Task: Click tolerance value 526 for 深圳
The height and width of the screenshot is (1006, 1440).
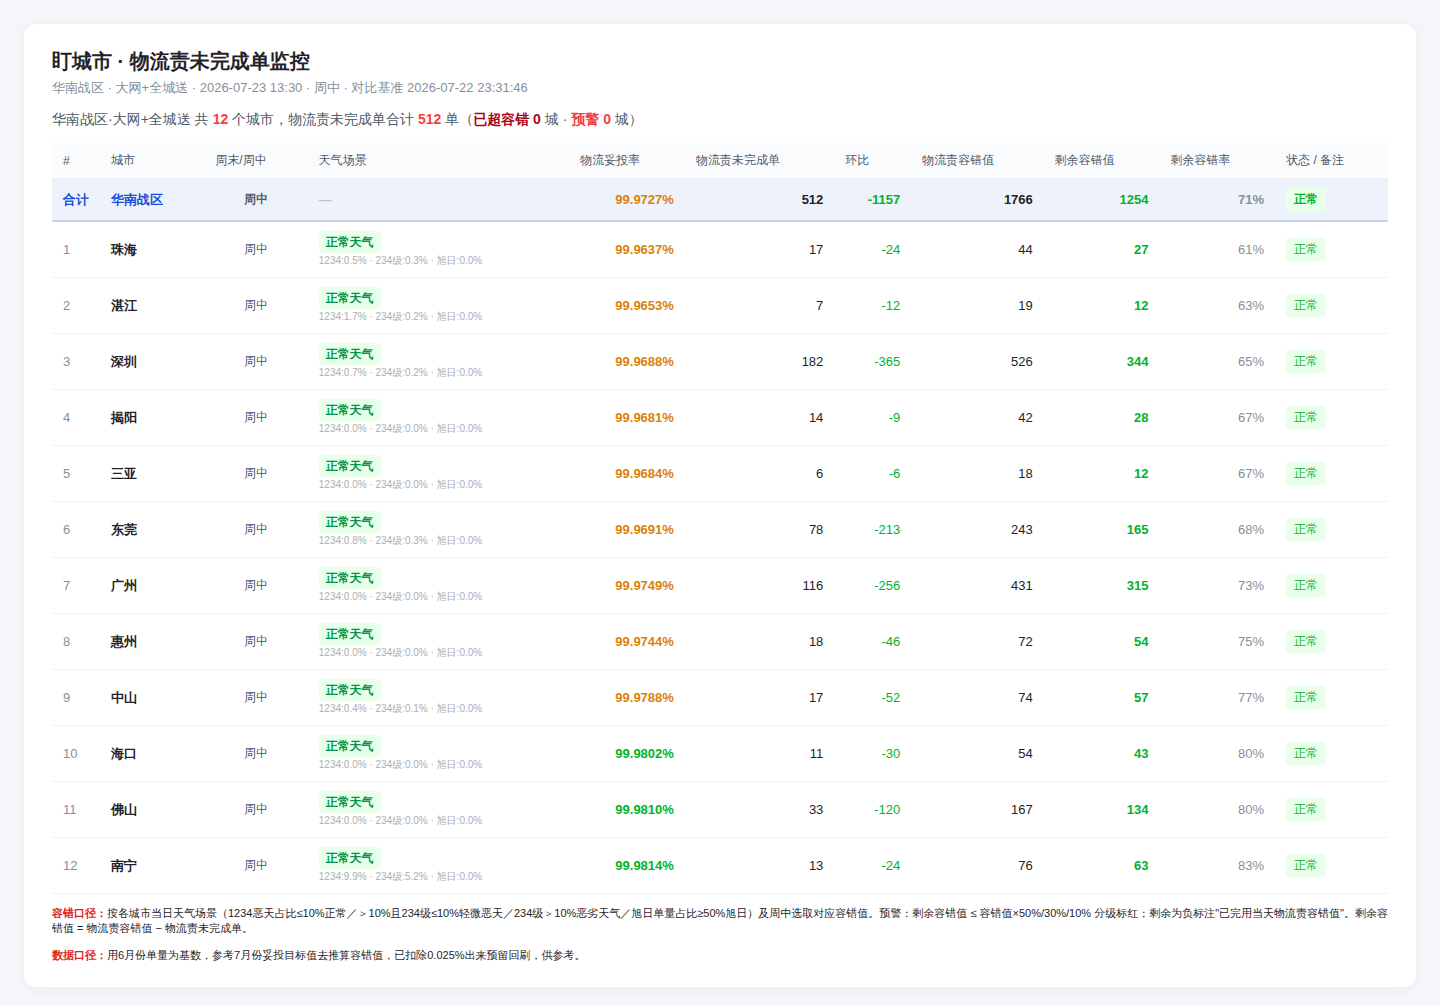Action: point(1022,362)
